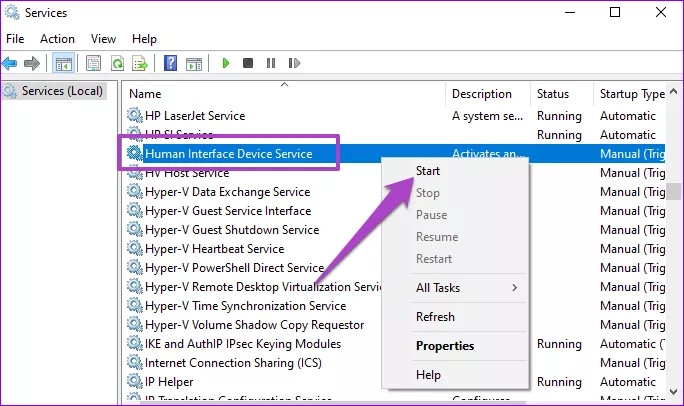Image resolution: width=684 pixels, height=406 pixels.
Task: Select Hyper-V Remote Desktop Virtualization Service name
Action: tap(263, 287)
